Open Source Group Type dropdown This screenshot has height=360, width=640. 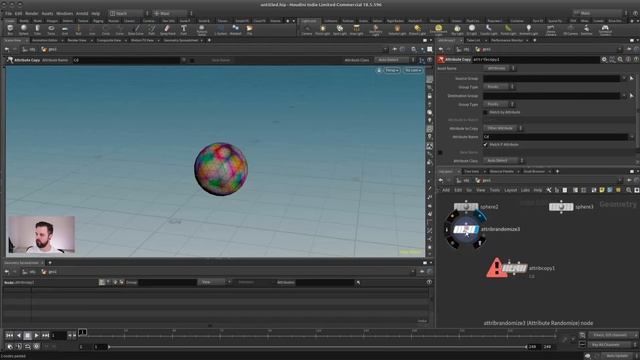point(498,87)
